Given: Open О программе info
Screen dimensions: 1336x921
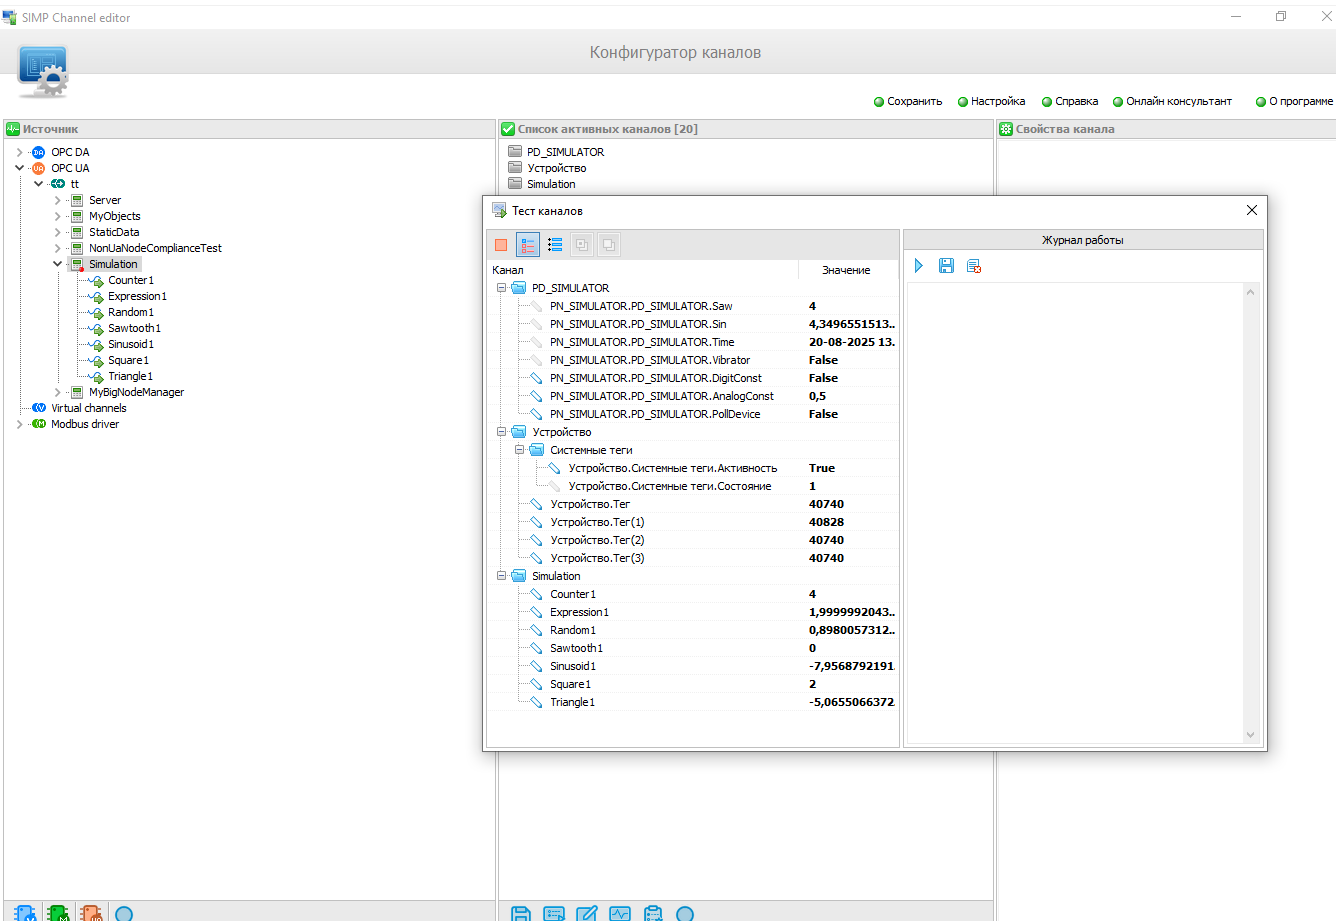Looking at the screenshot, I should click(1295, 101).
